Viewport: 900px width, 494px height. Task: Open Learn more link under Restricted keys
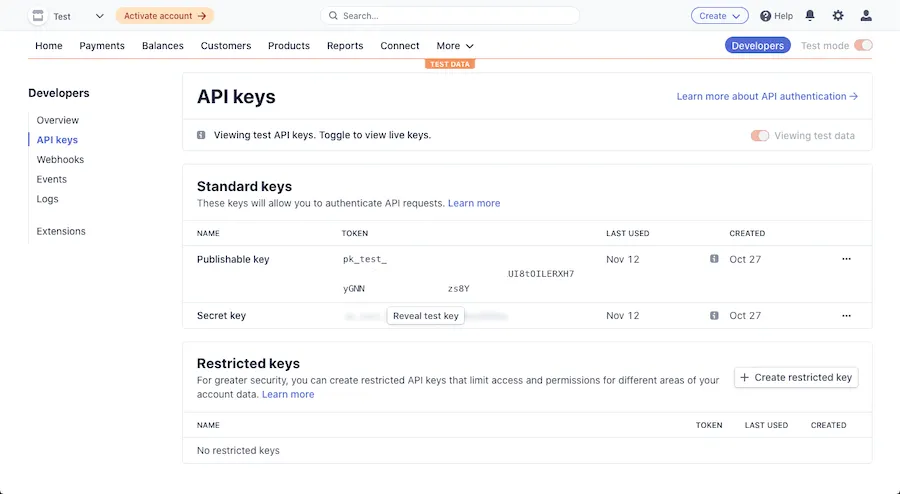288,394
